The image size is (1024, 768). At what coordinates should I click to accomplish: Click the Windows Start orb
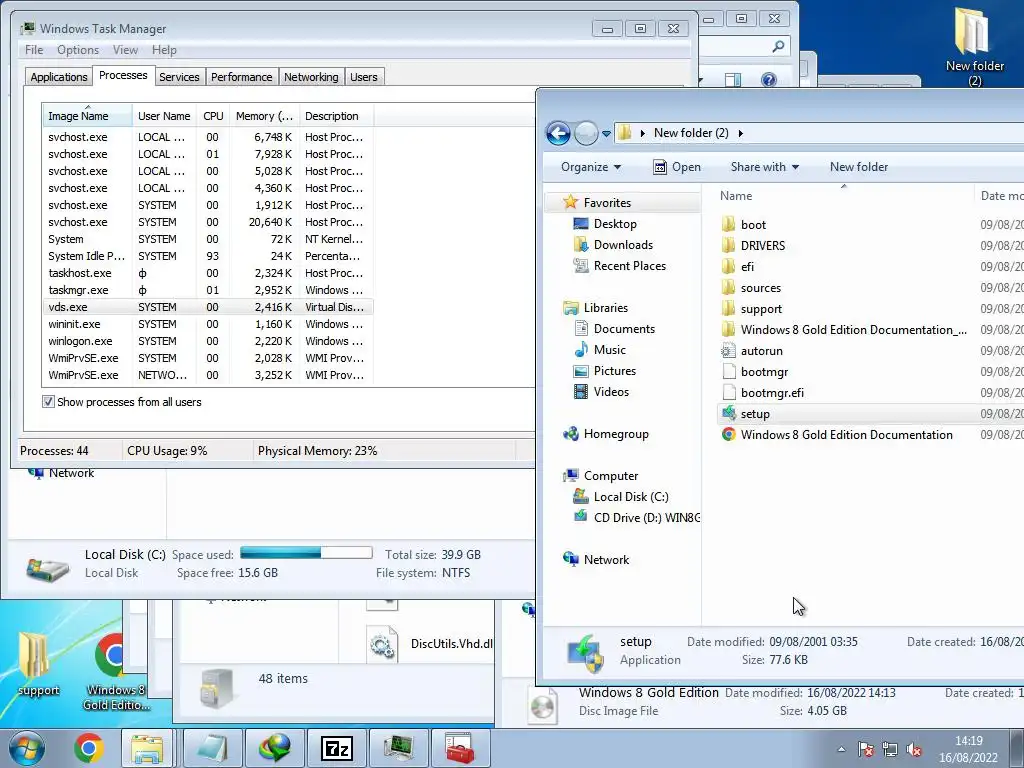pos(27,748)
